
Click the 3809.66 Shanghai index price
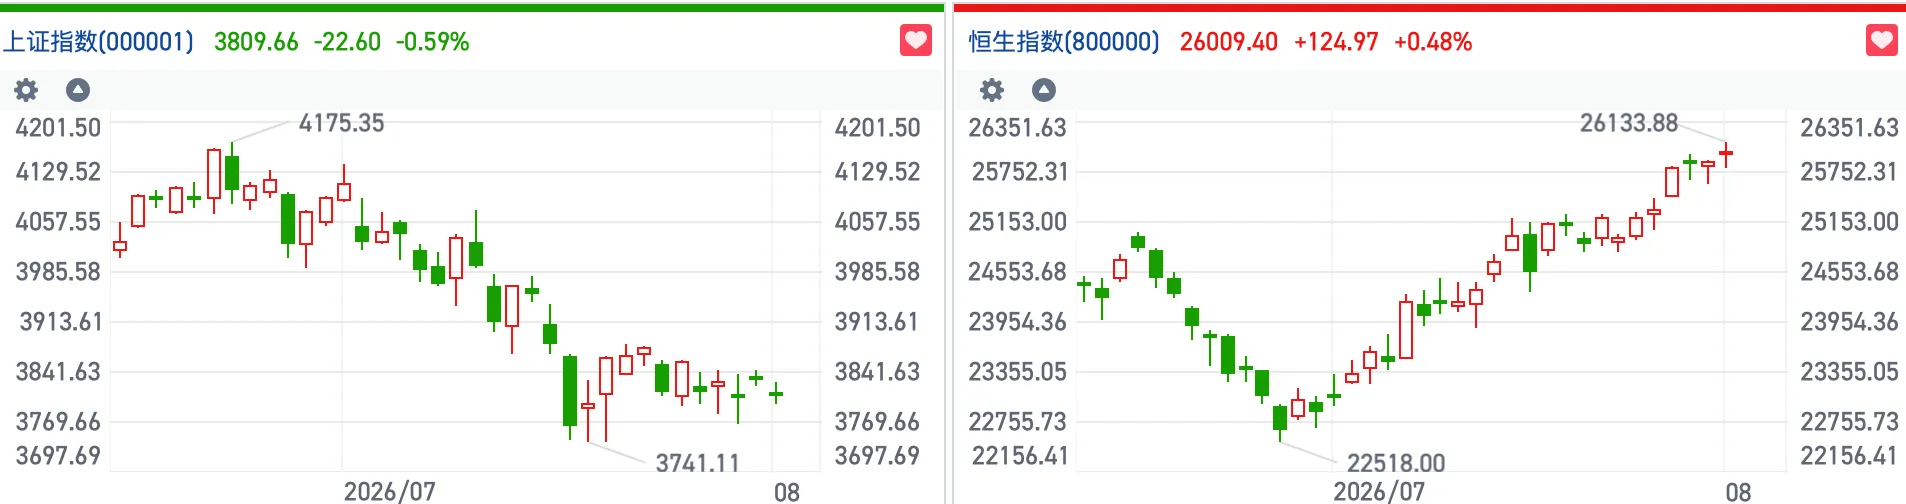click(x=256, y=42)
